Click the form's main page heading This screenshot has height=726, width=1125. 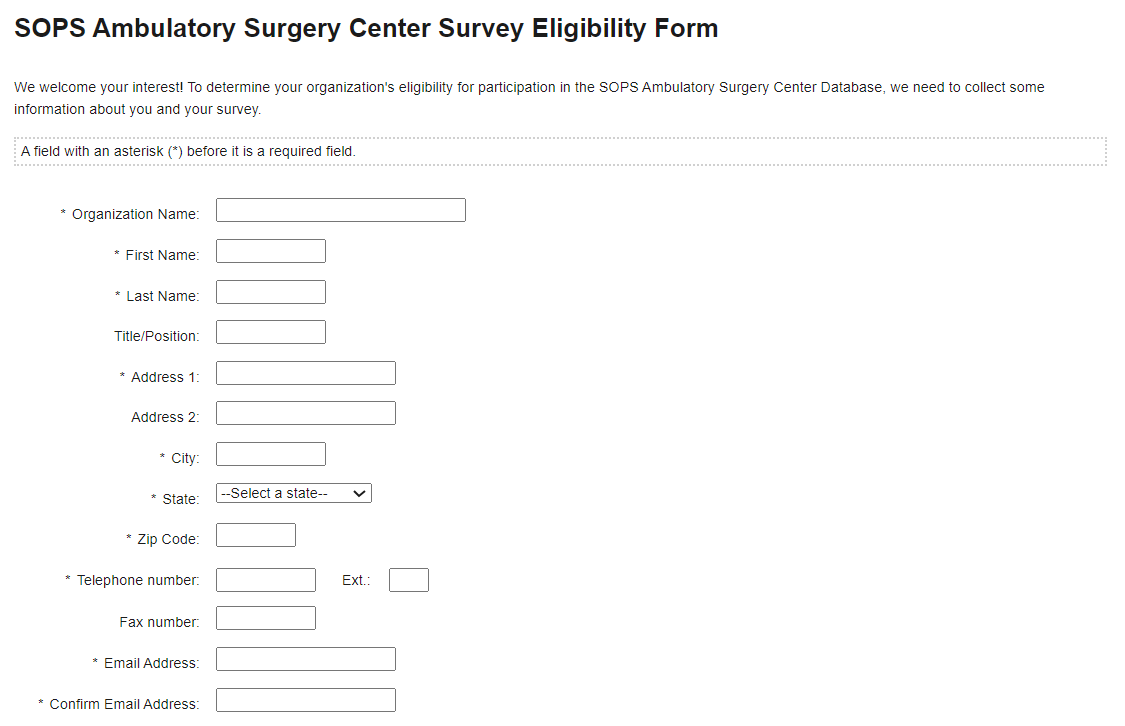tap(366, 28)
